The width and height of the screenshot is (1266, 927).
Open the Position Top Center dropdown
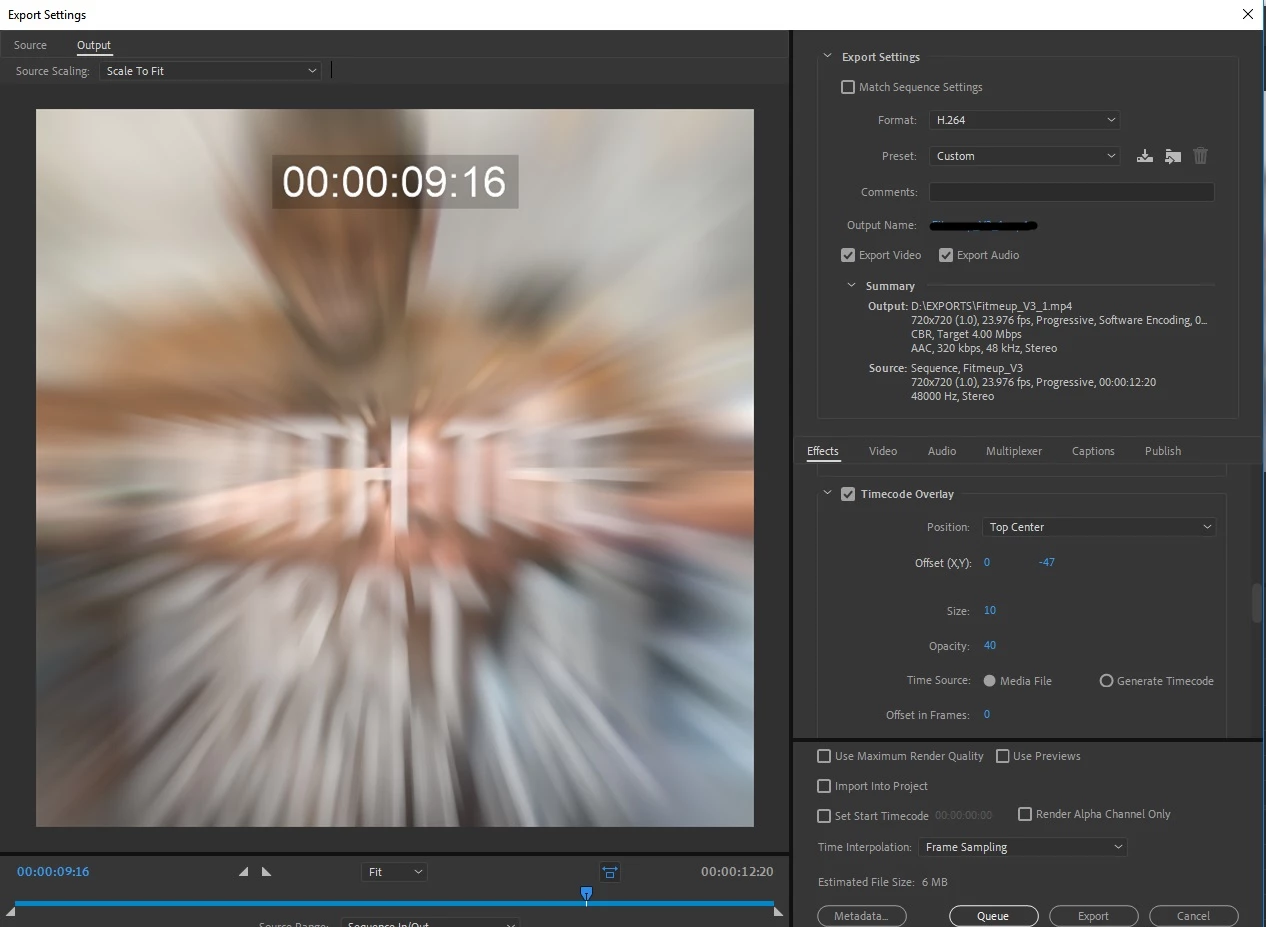tap(1099, 527)
